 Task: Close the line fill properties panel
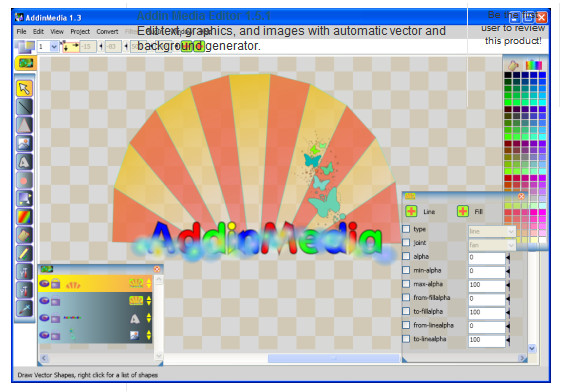(x=521, y=196)
